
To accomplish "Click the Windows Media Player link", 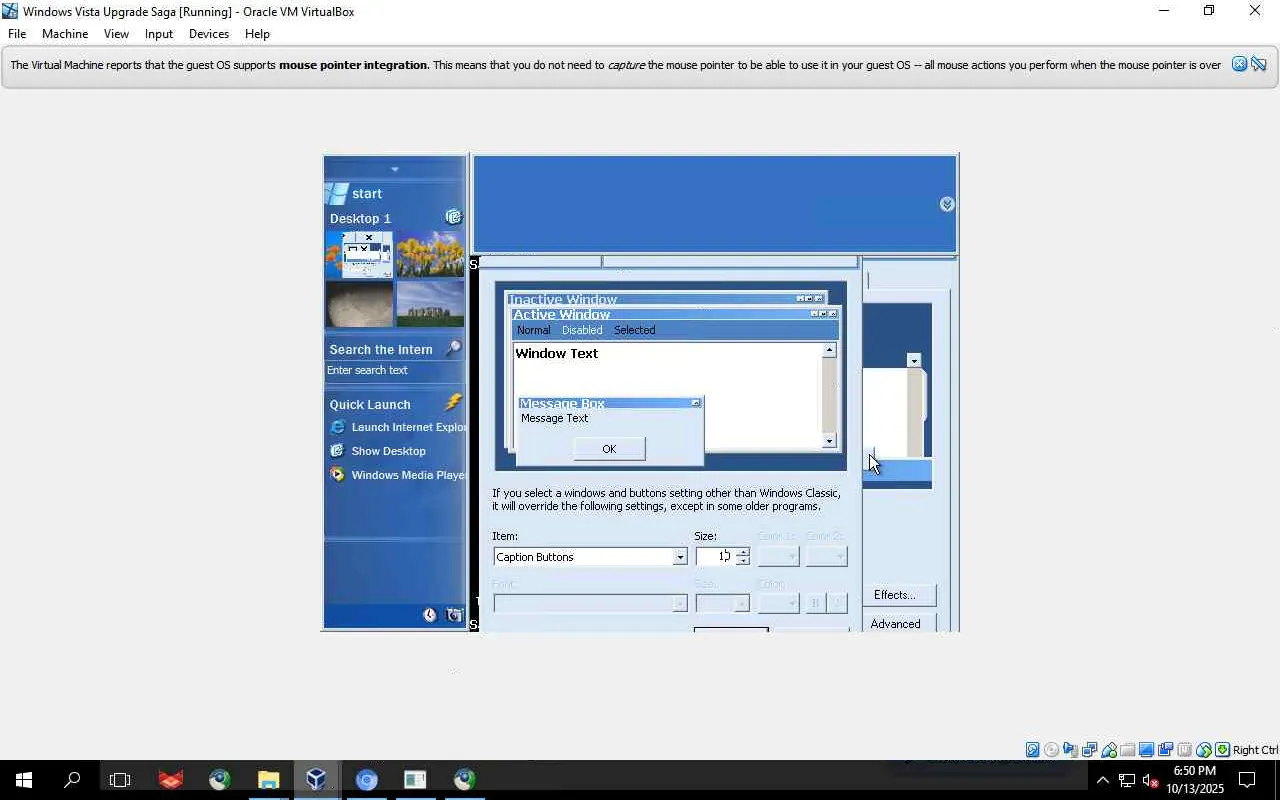I will click(x=409, y=475).
